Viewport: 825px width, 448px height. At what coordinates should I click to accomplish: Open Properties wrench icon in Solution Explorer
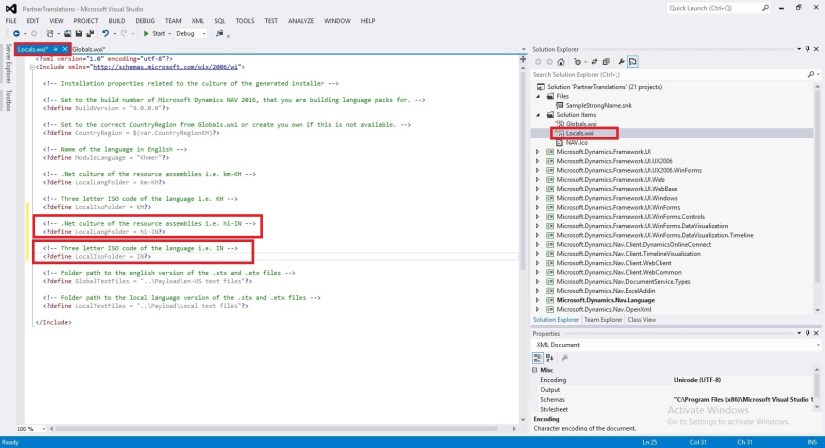coord(621,61)
